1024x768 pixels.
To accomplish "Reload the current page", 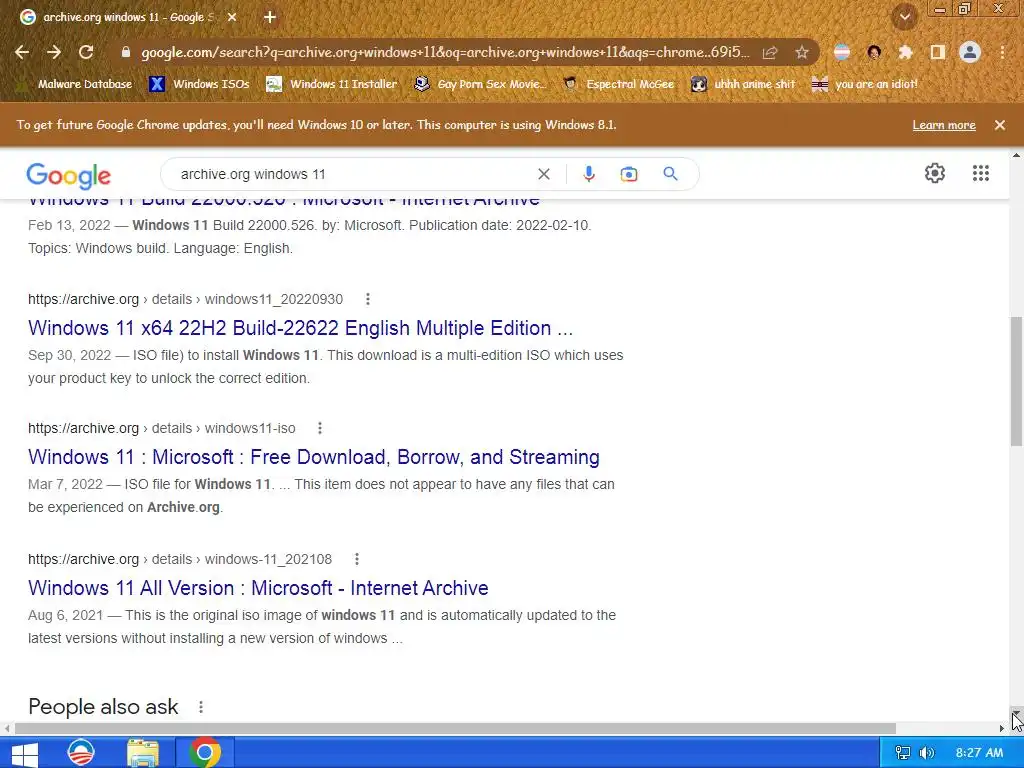I will pyautogui.click(x=86, y=52).
